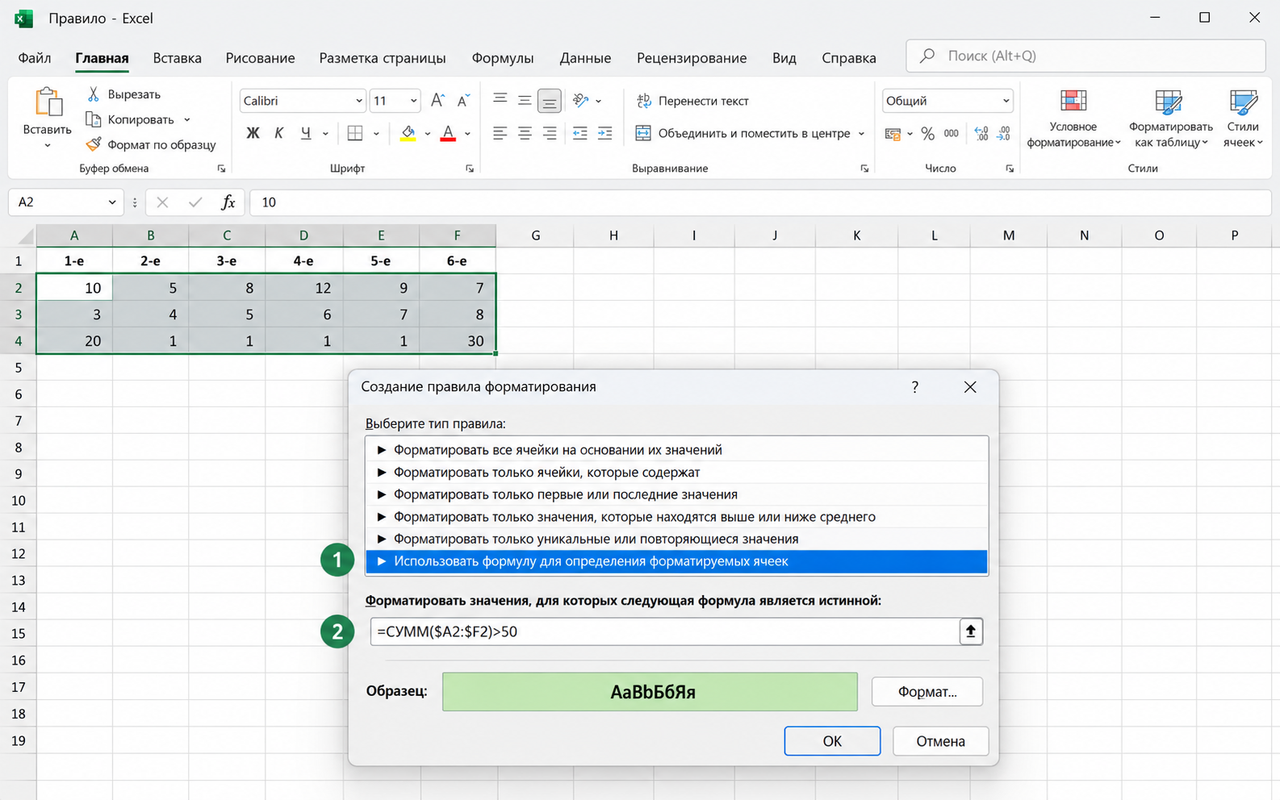Click into the rule formula input field
The height and width of the screenshot is (800, 1280).
(x=664, y=632)
